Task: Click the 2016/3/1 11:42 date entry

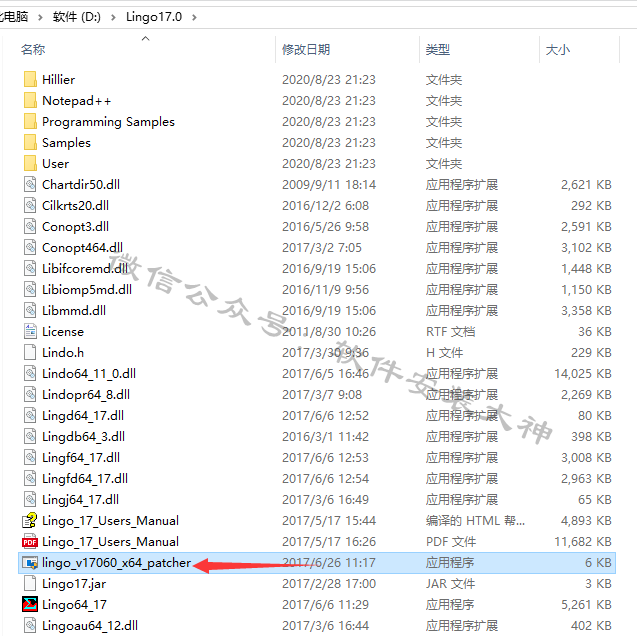Action: (x=325, y=437)
